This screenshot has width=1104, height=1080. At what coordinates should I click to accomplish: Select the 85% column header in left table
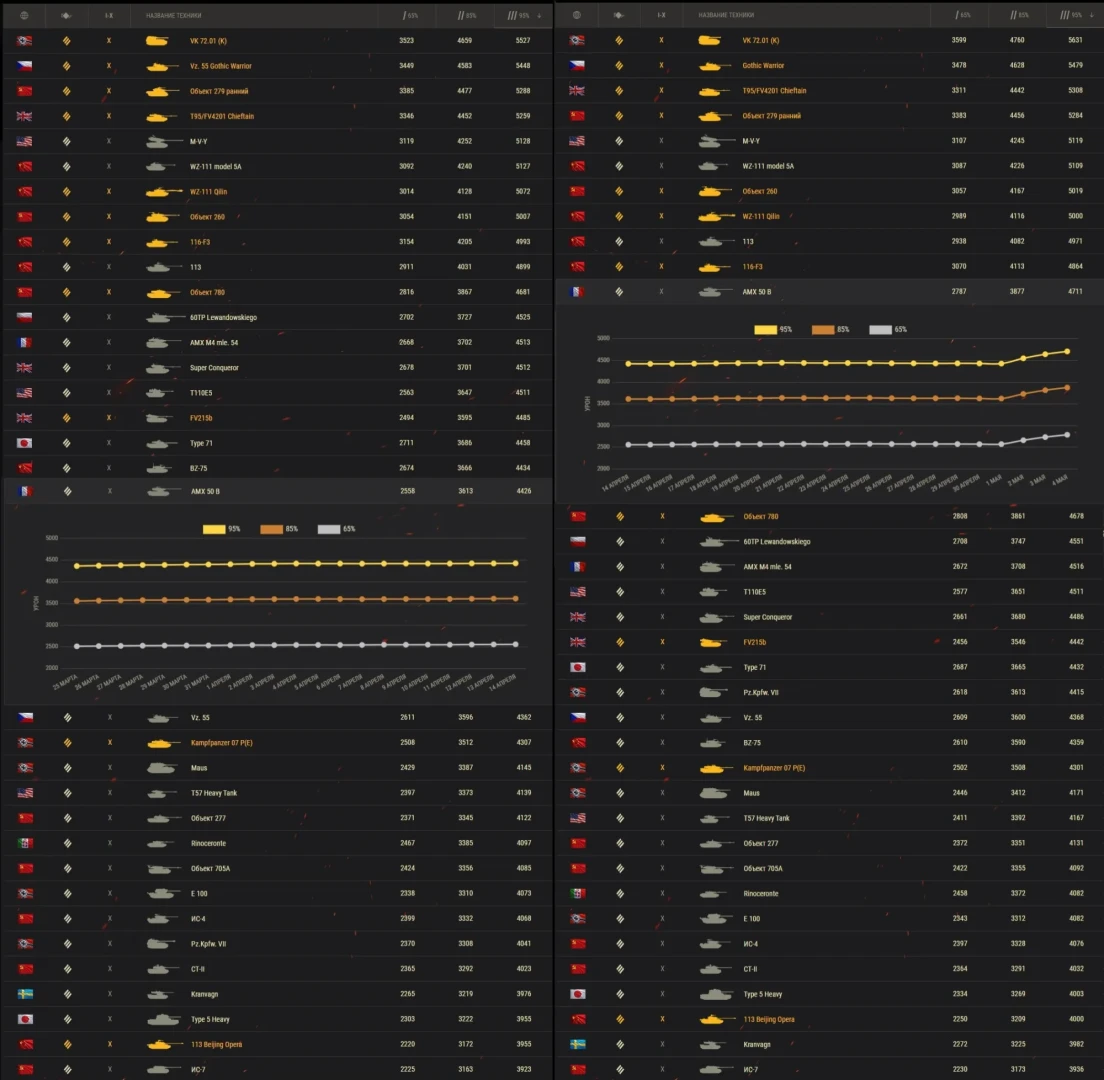coord(465,16)
